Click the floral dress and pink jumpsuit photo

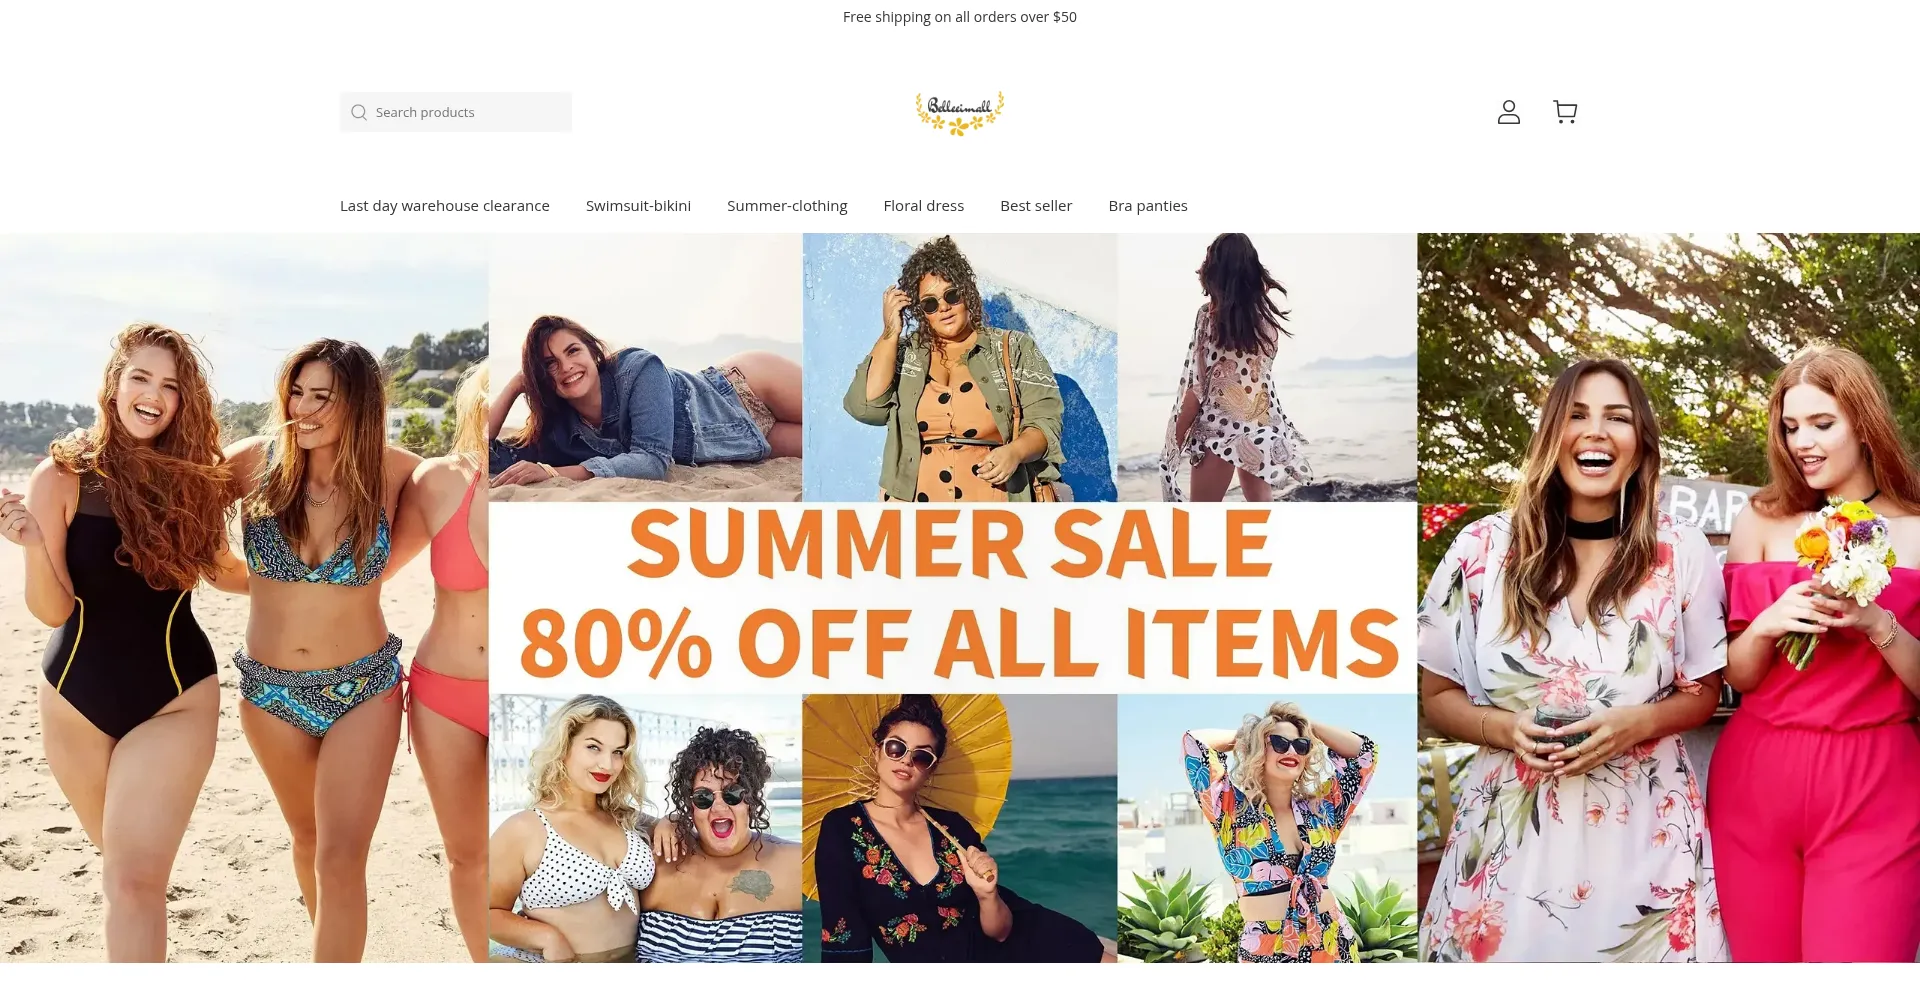(1668, 598)
